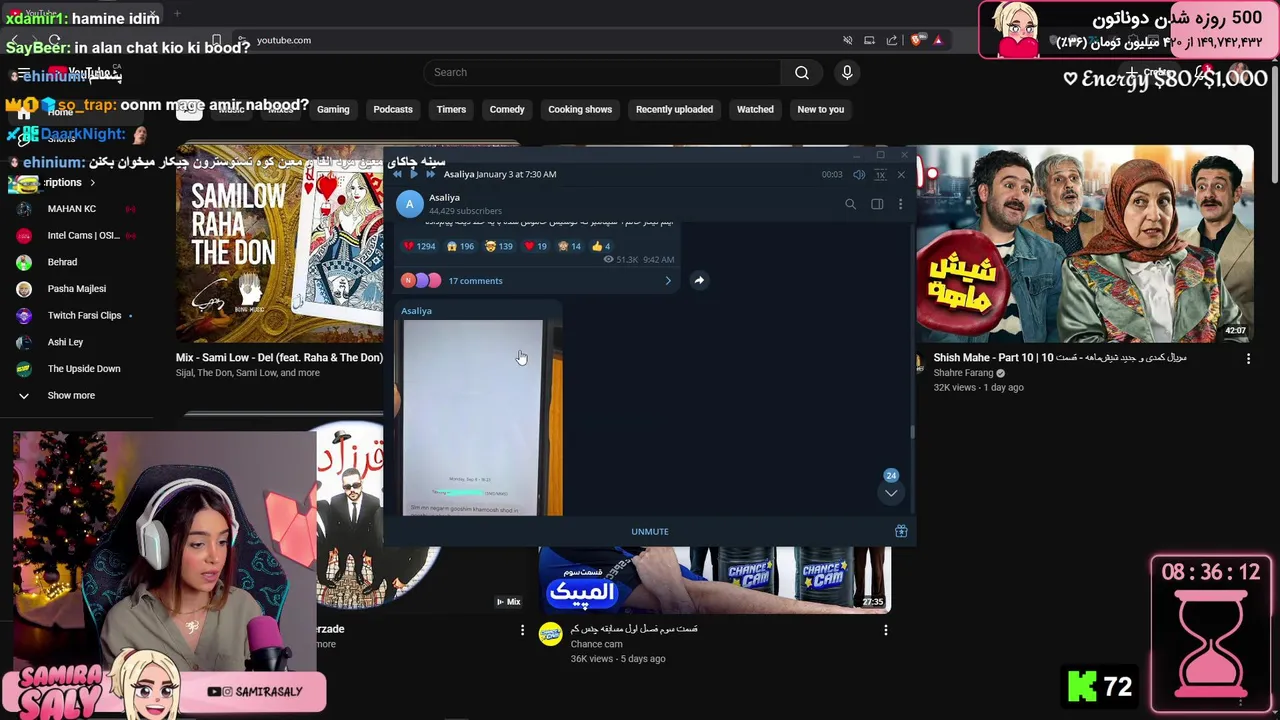The width and height of the screenshot is (1280, 720).
Task: Select the New to you filter chip
Action: click(x=821, y=109)
